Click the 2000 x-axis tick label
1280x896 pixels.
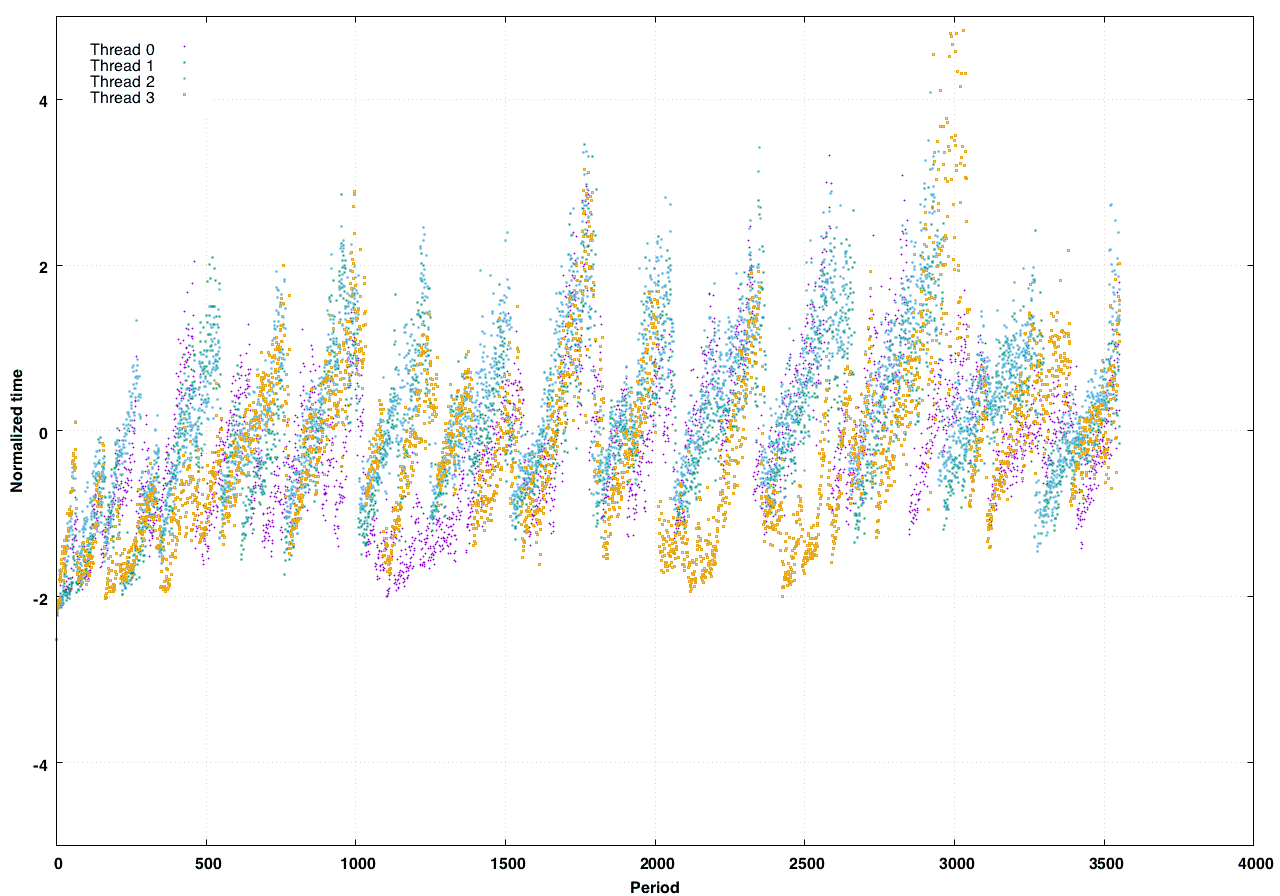pyautogui.click(x=655, y=863)
